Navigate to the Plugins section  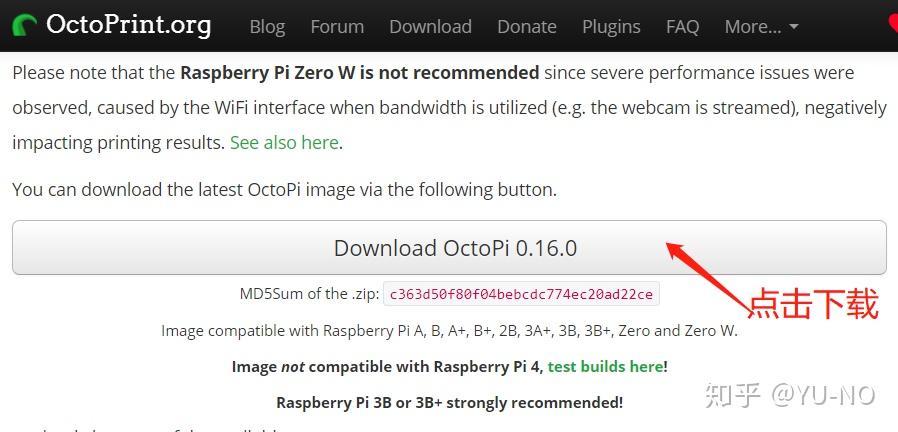(611, 27)
